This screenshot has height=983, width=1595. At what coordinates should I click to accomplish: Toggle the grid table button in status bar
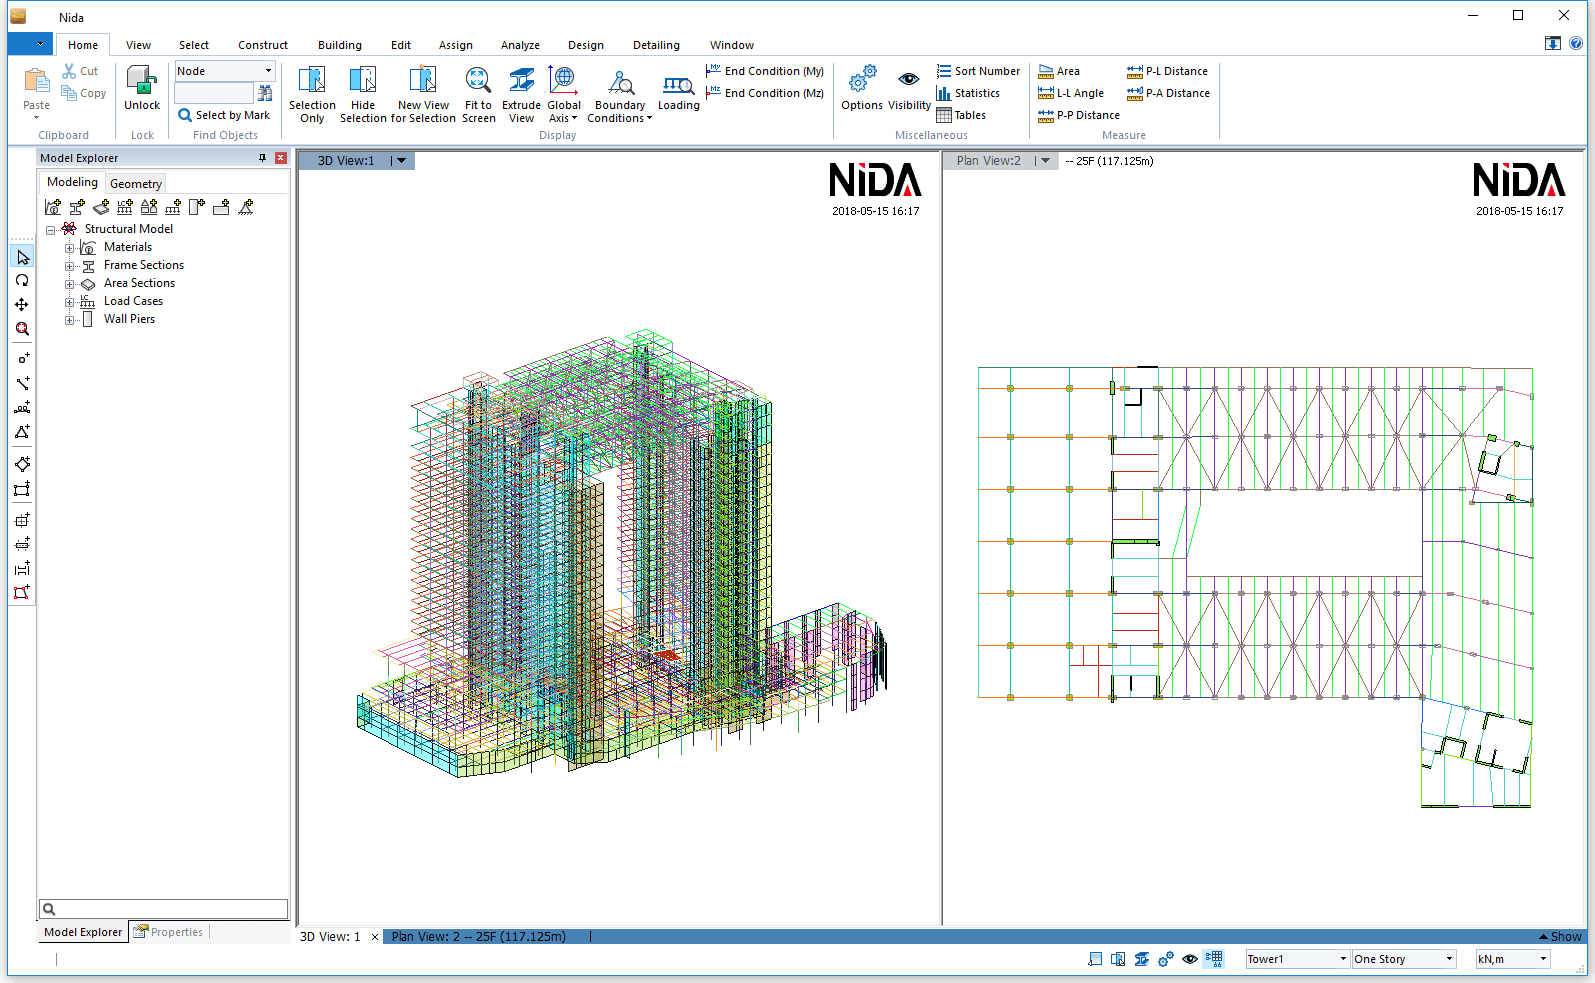[1214, 959]
